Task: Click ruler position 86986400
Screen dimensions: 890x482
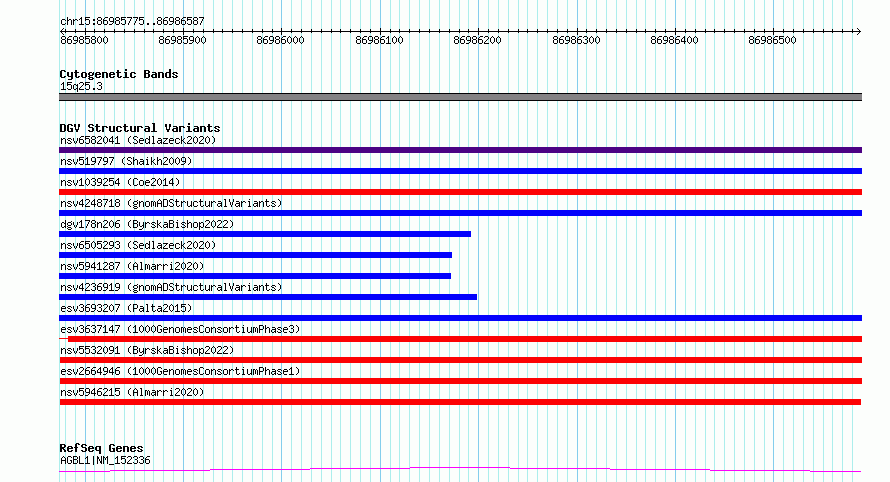Action: (x=674, y=40)
